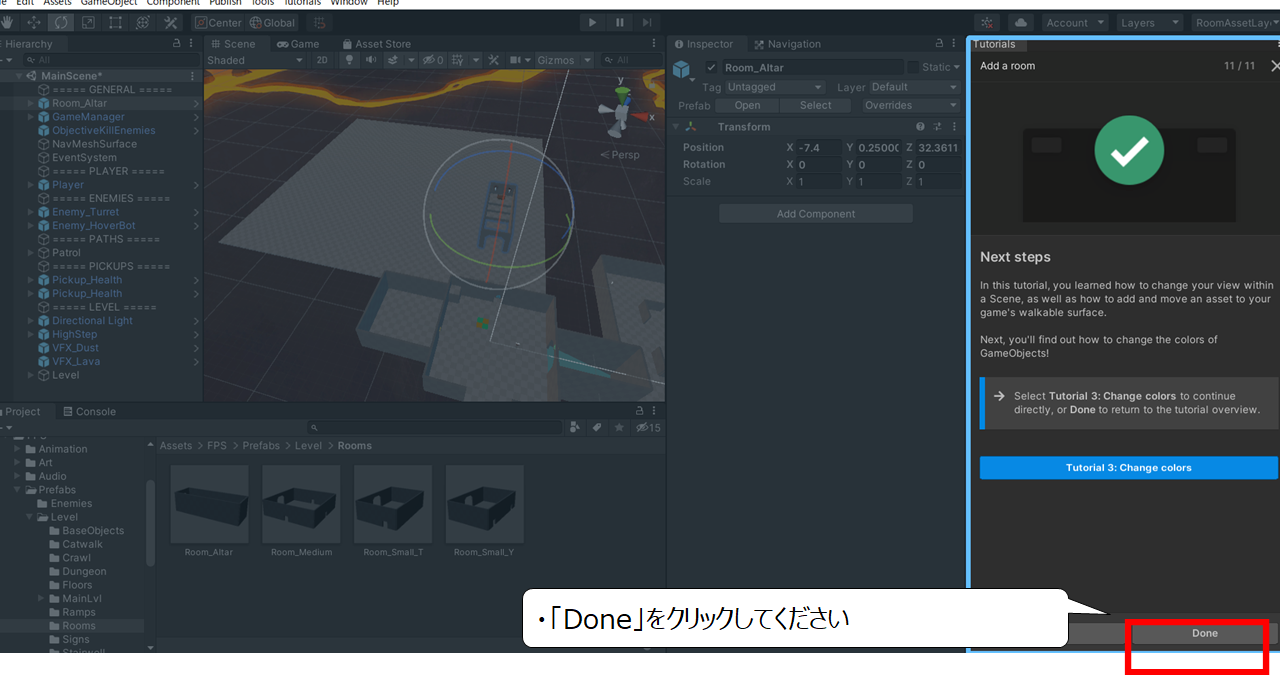This screenshot has width=1280, height=675.
Task: Expand the MainLvl folder
Action: [x=42, y=598]
